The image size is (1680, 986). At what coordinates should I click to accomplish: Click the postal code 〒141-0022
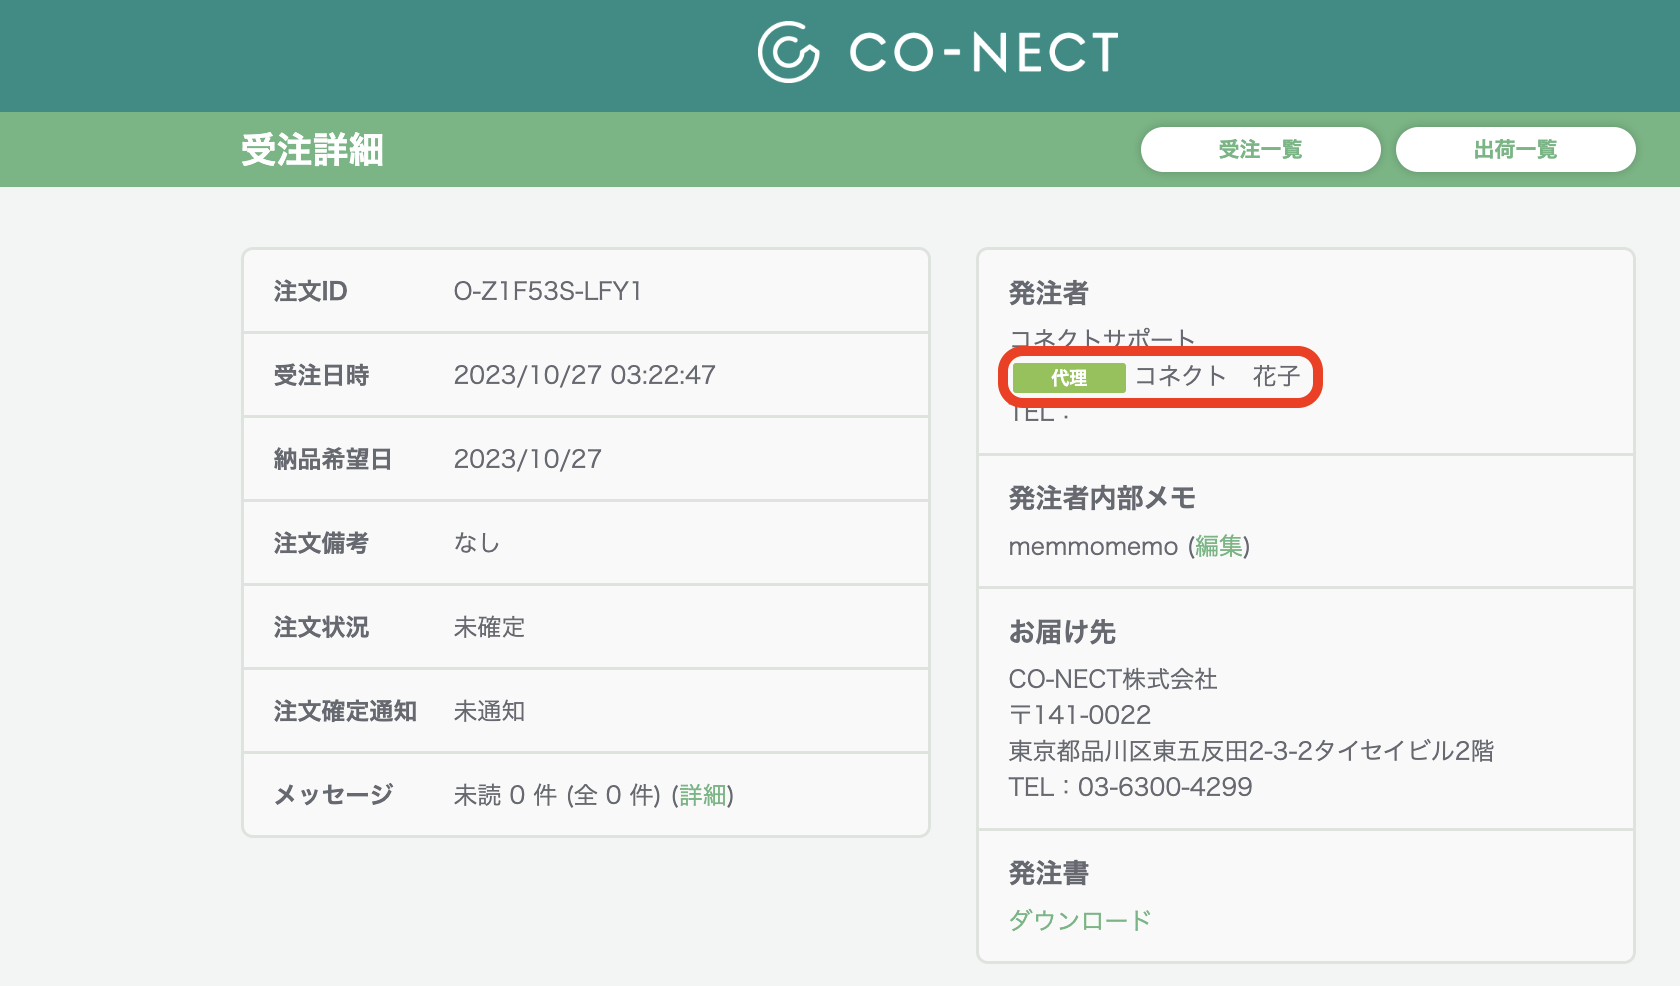(1080, 715)
